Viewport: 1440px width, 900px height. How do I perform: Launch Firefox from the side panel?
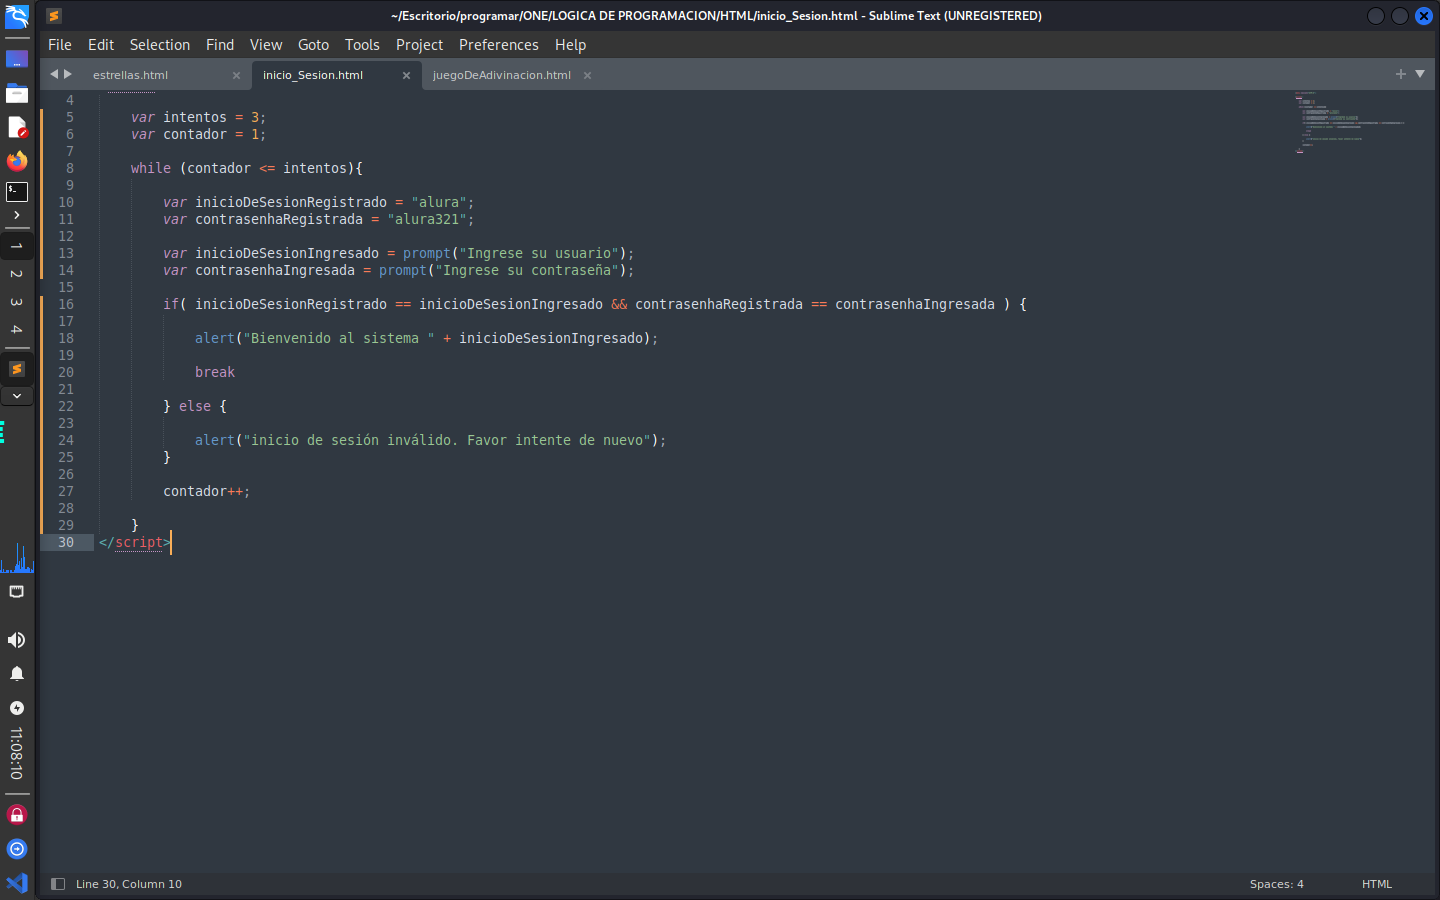(x=17, y=160)
